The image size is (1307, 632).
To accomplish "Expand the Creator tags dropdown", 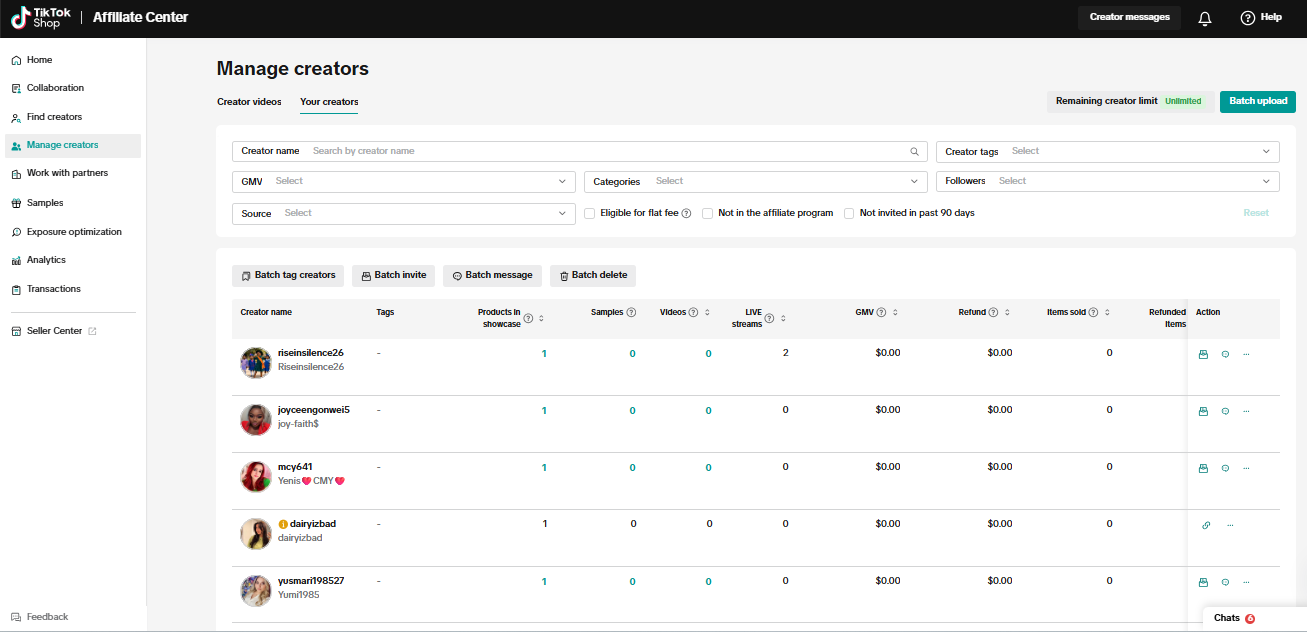I will tap(1108, 152).
